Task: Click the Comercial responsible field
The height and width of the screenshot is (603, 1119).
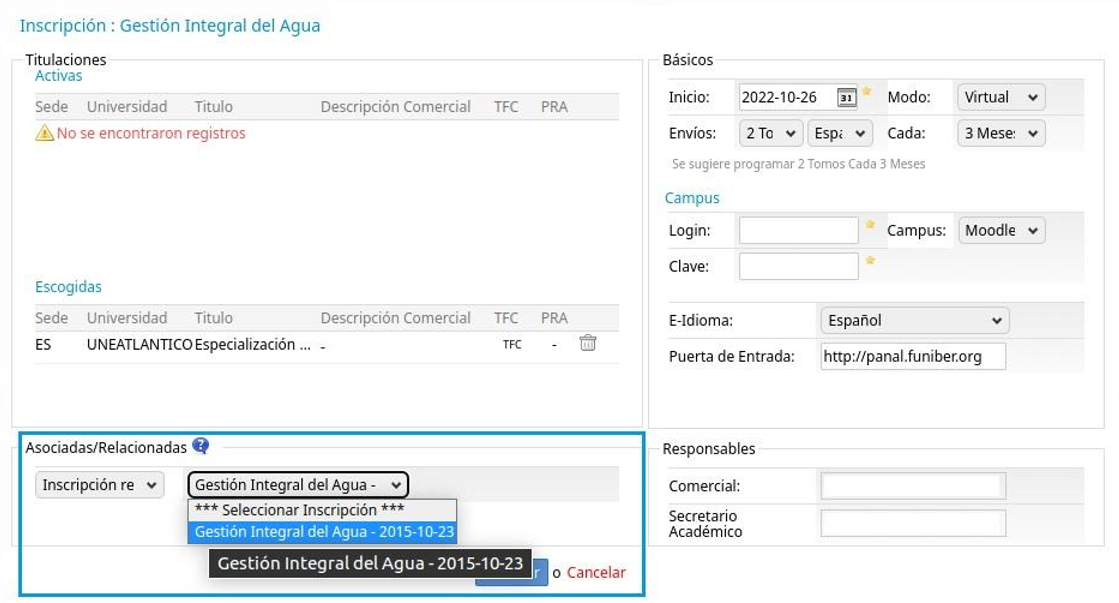Action: point(912,486)
